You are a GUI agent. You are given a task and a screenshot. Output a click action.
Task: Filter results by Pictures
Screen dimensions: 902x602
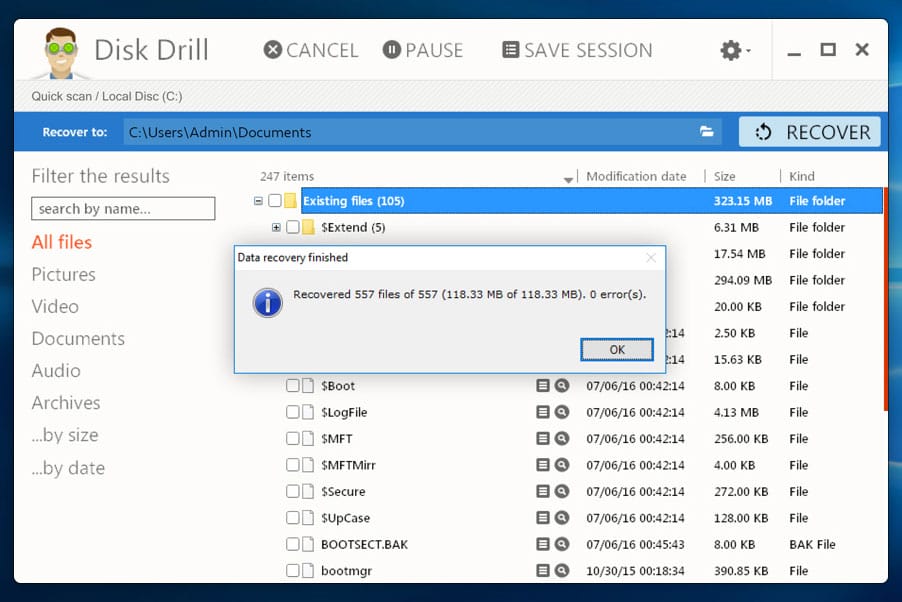click(63, 274)
